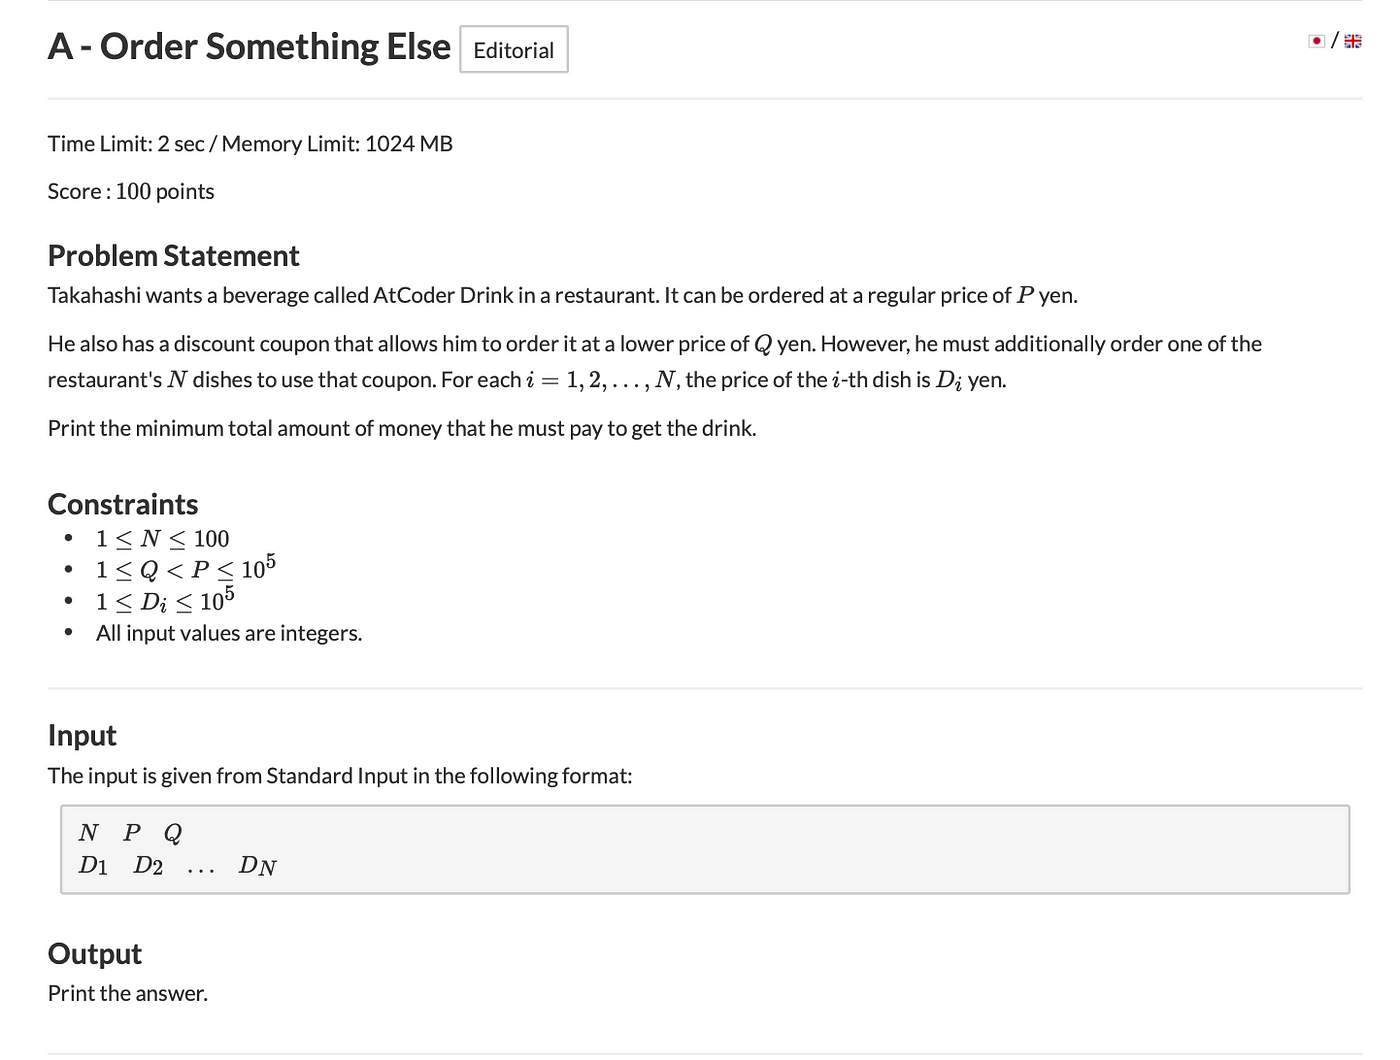
Task: Open the Editorial button next to title
Action: pos(514,50)
